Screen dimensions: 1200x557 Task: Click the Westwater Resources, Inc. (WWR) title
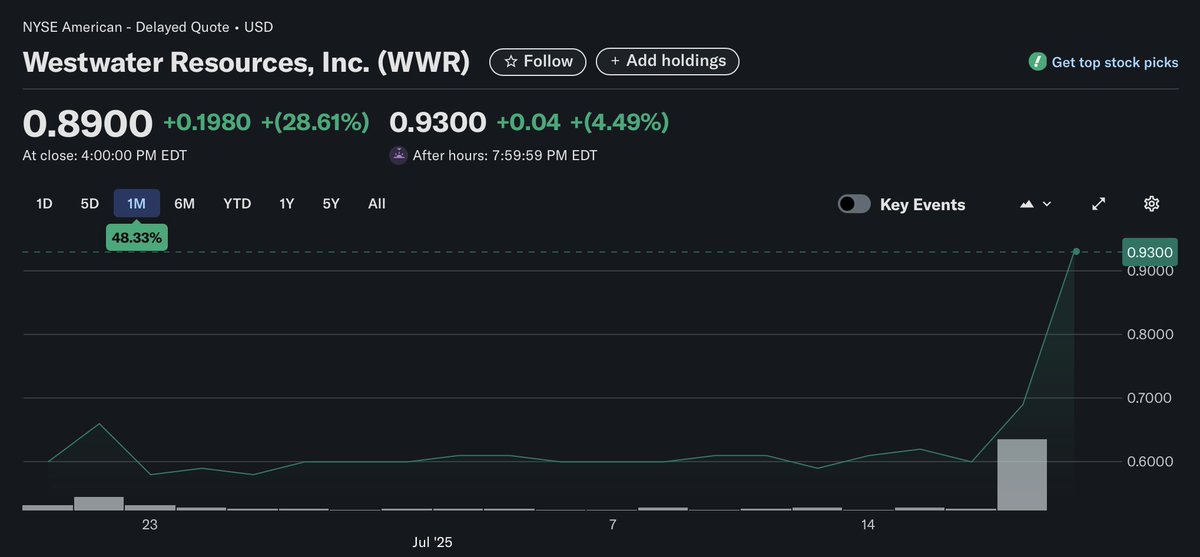point(246,62)
